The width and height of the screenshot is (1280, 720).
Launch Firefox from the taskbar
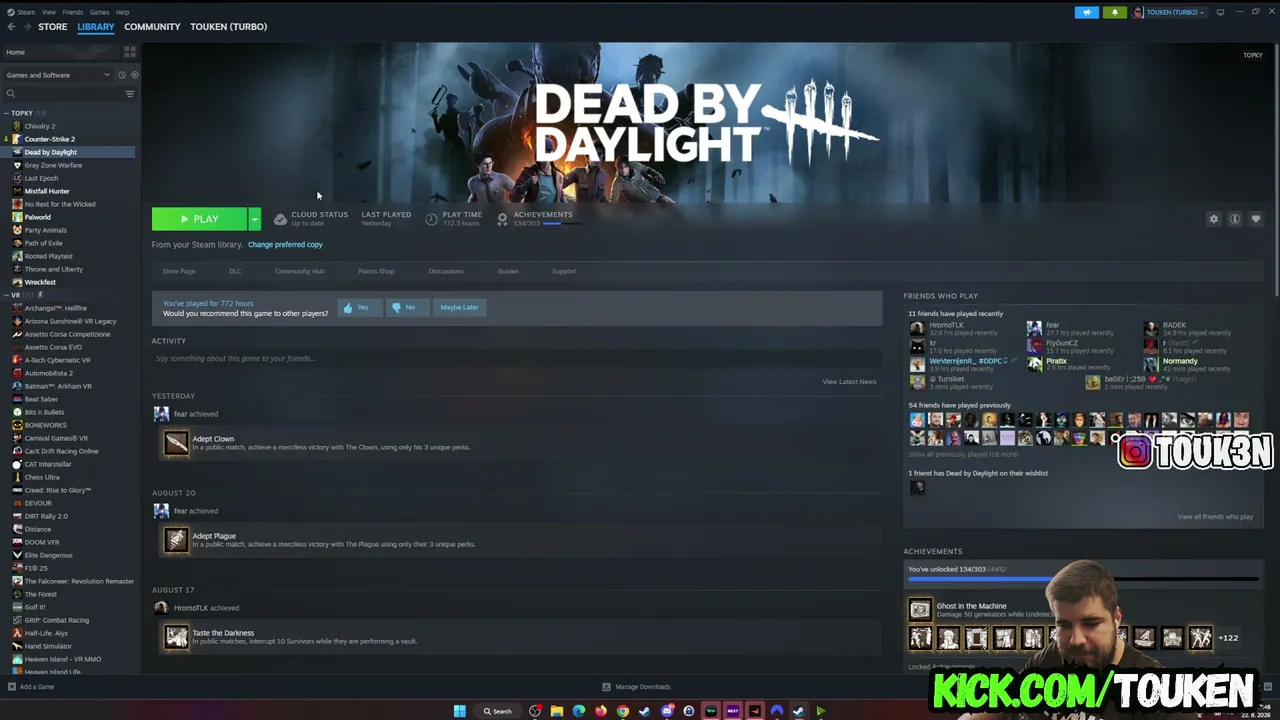coord(601,711)
